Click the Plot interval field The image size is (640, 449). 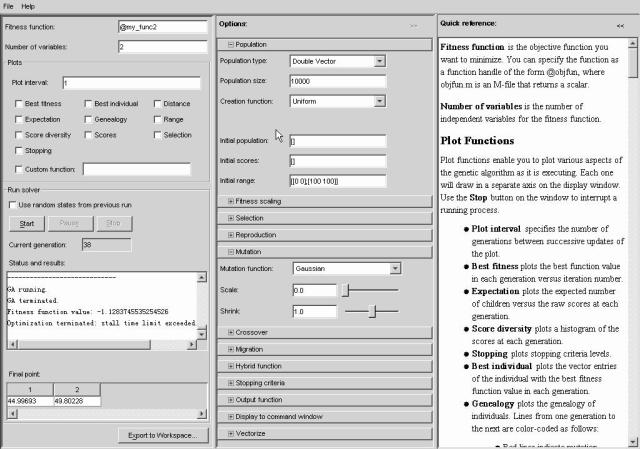131,83
